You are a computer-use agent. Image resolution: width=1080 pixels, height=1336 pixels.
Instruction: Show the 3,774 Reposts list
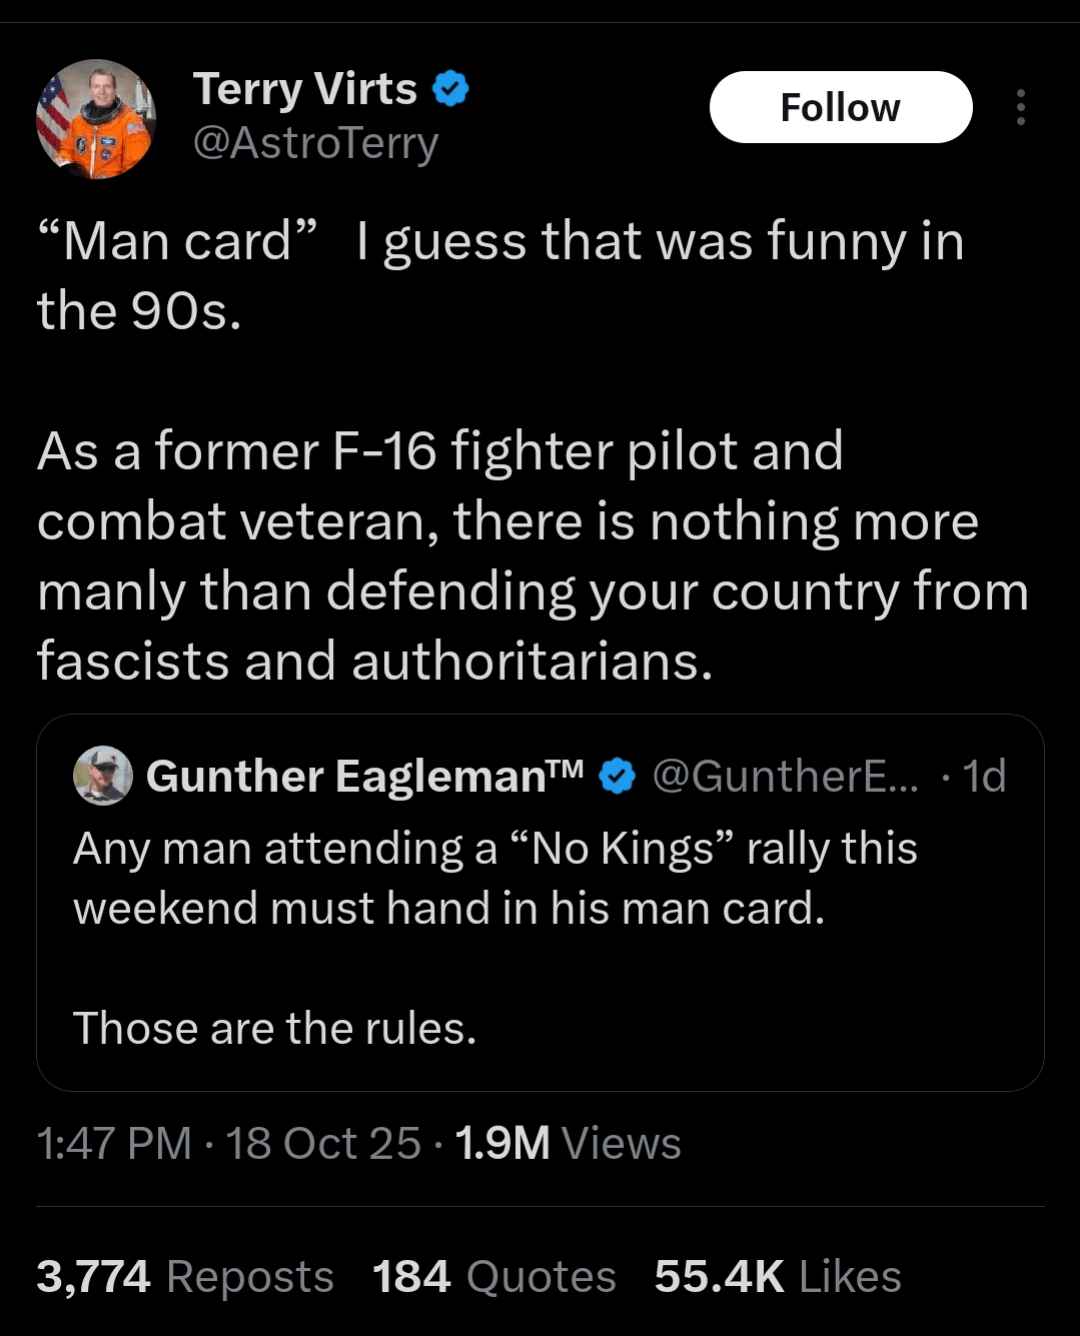185,1277
